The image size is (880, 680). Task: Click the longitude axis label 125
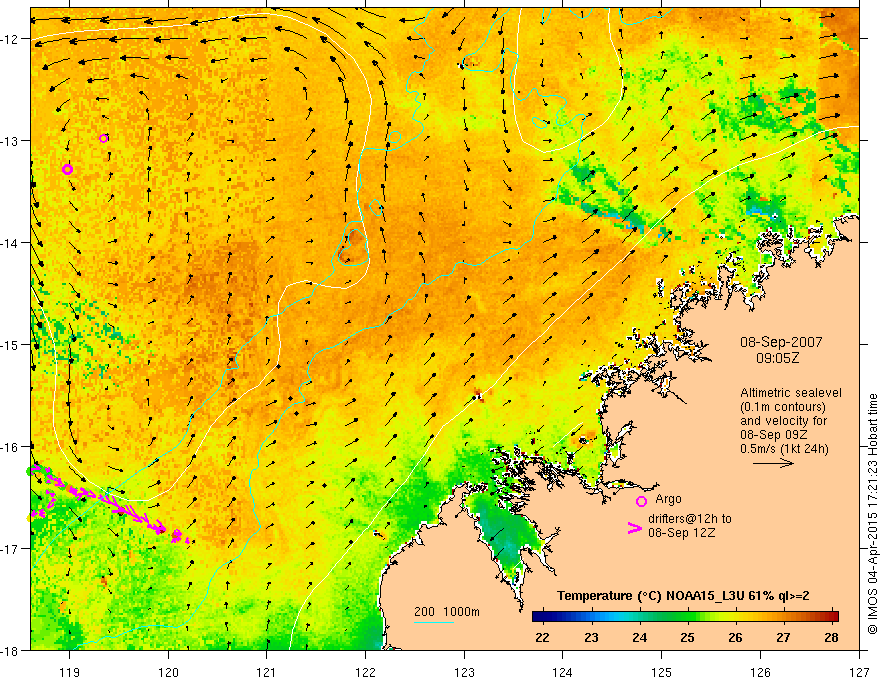coord(662,672)
